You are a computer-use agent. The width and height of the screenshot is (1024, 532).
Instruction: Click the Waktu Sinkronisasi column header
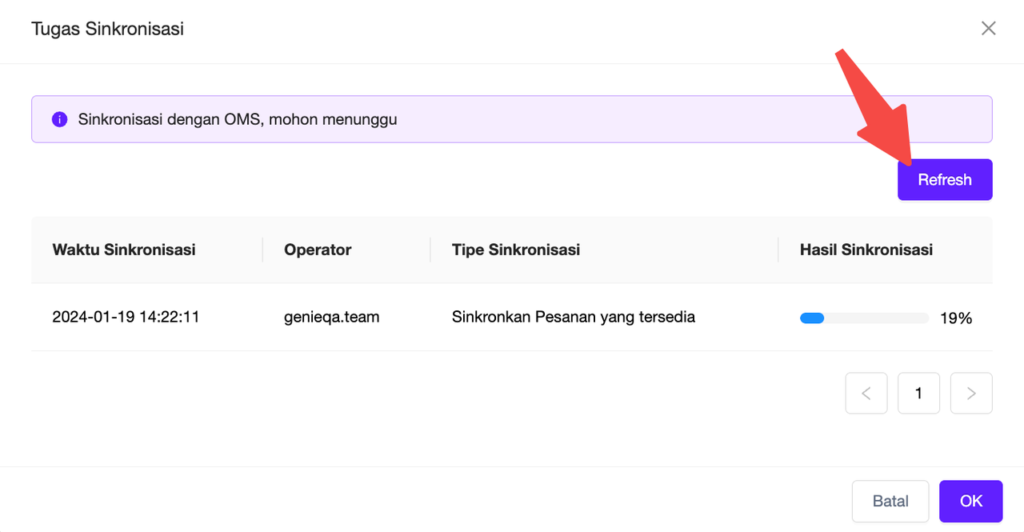pyautogui.click(x=124, y=249)
